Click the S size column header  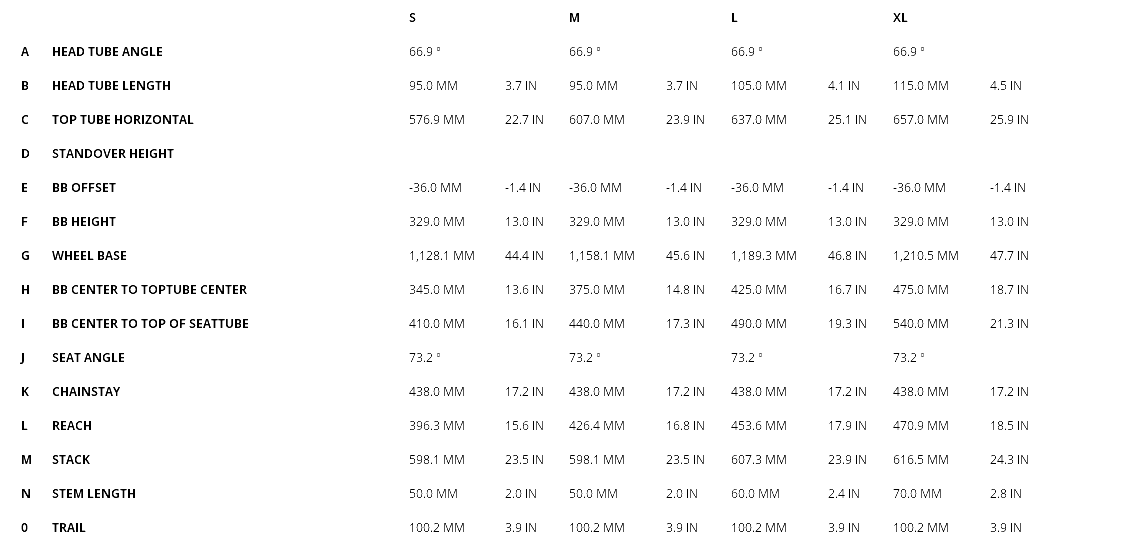(x=413, y=18)
